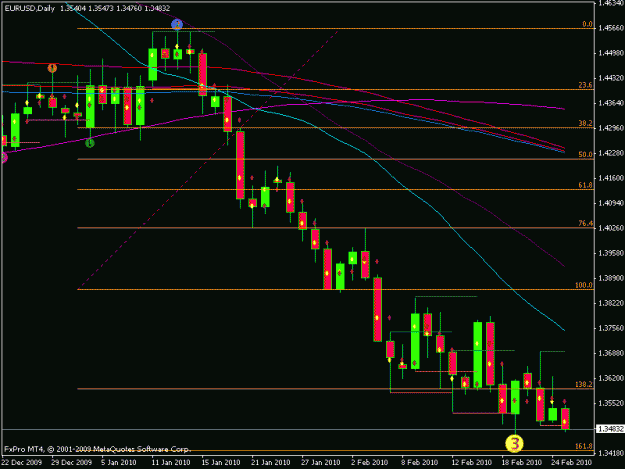Click the 1.38220 price axis label
The height and width of the screenshot is (469, 625).
(x=611, y=303)
